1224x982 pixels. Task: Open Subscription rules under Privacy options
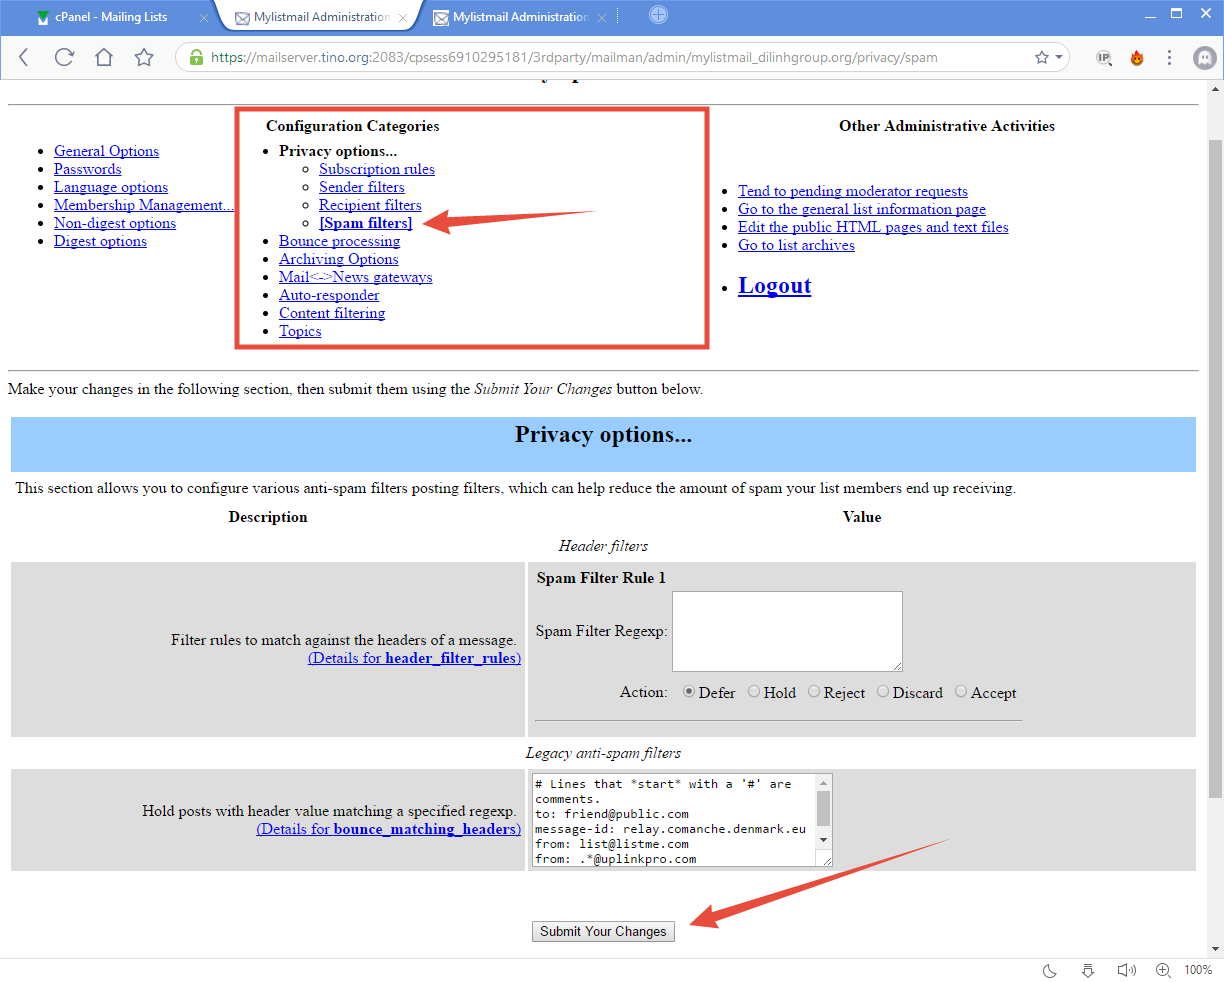377,169
